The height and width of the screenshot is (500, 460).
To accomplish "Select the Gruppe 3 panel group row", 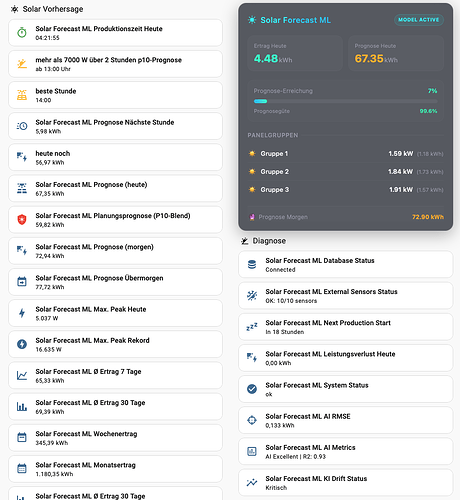I will [345, 190].
